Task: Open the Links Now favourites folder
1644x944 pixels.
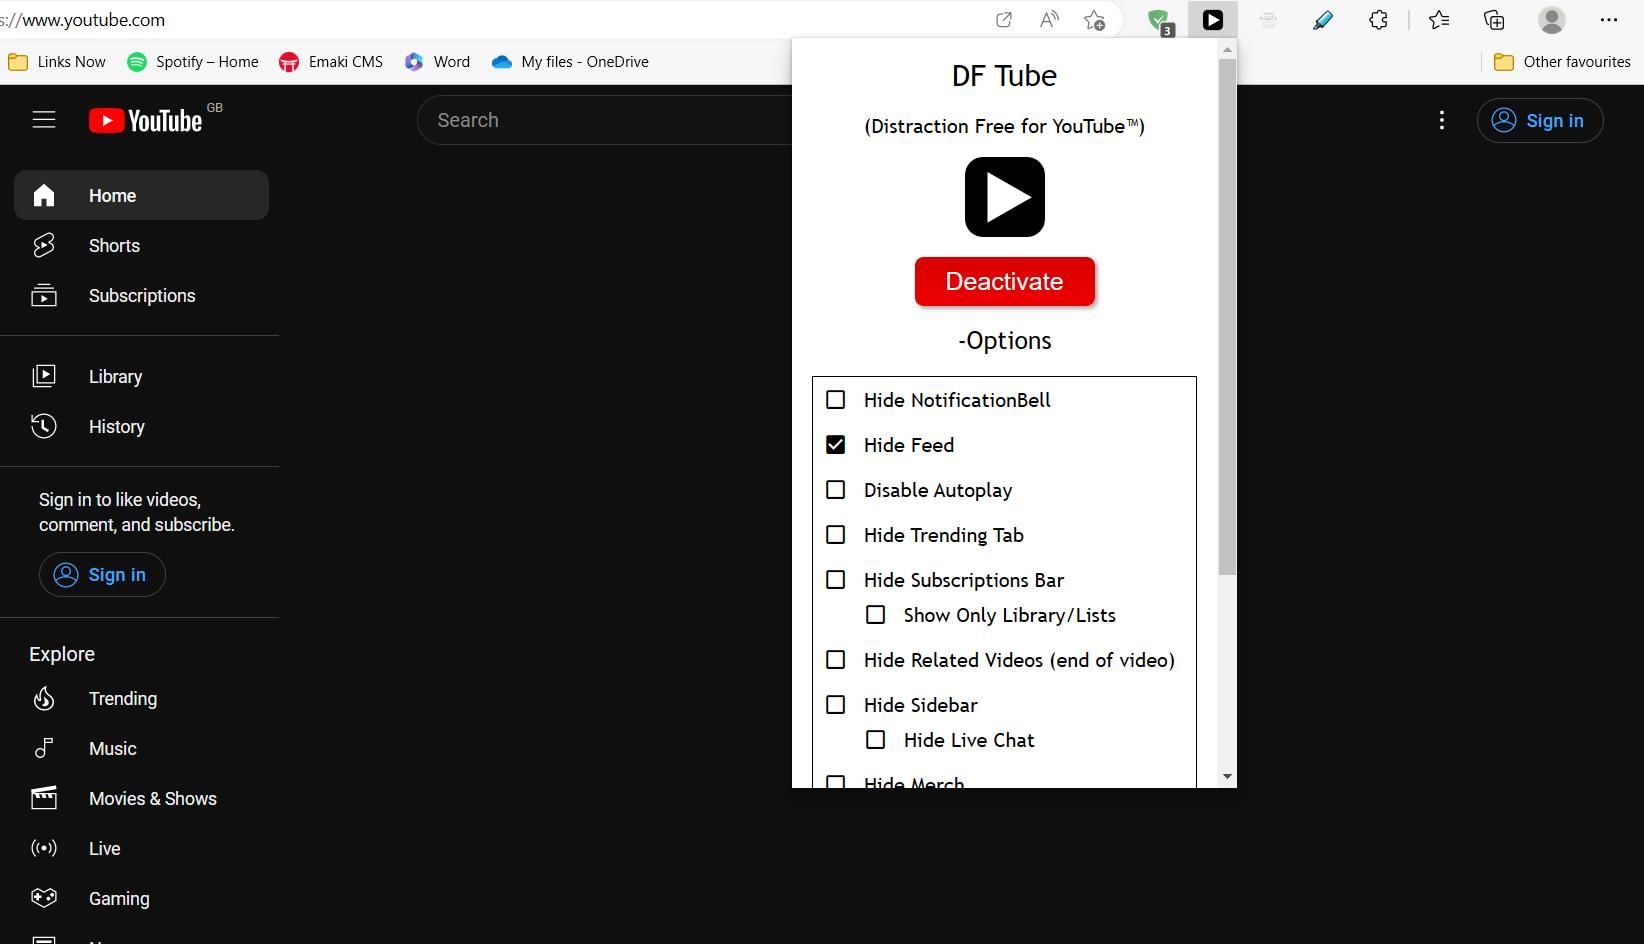Action: pyautogui.click(x=57, y=62)
